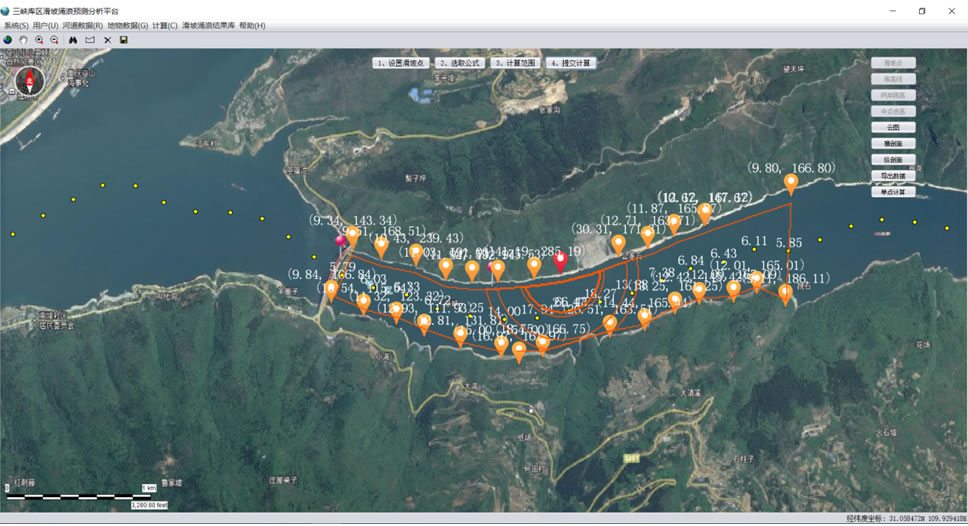Select the zoom out magnifier tool

click(x=55, y=40)
